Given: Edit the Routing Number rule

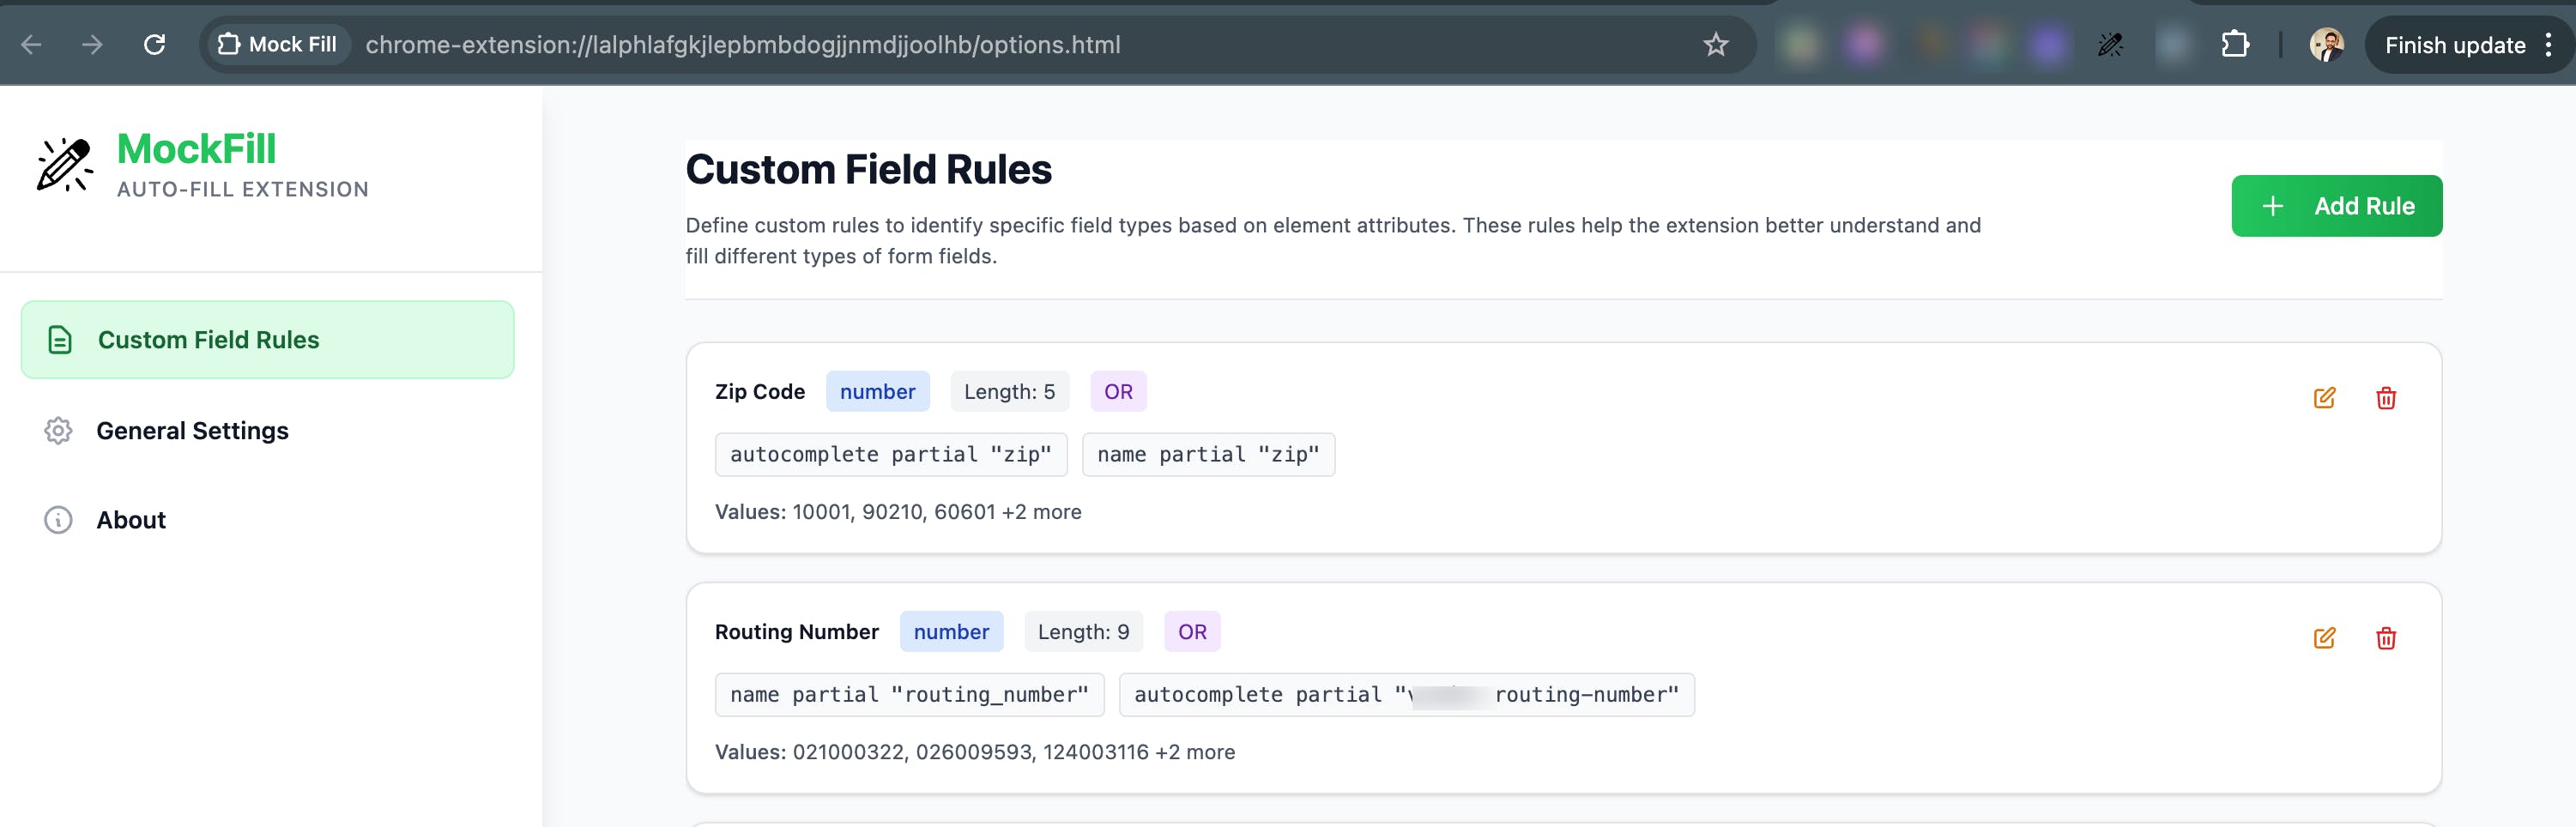Looking at the screenshot, I should click(x=2324, y=638).
